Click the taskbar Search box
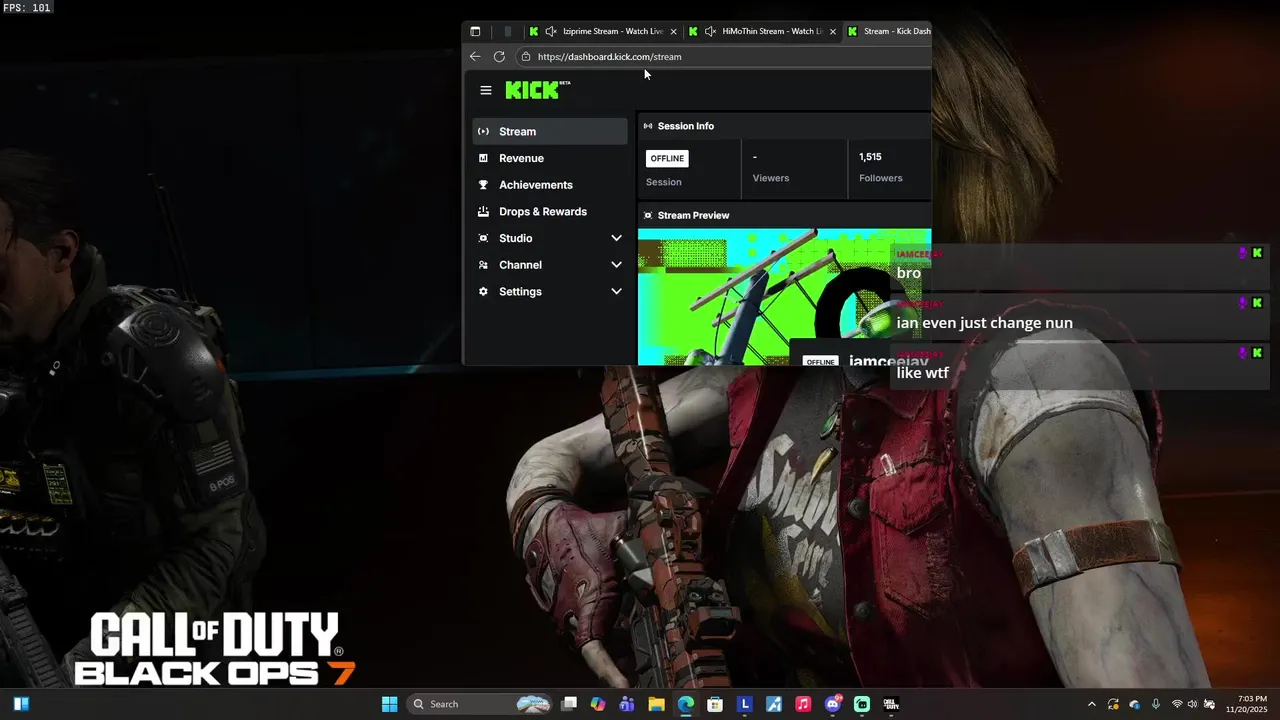 pos(481,704)
